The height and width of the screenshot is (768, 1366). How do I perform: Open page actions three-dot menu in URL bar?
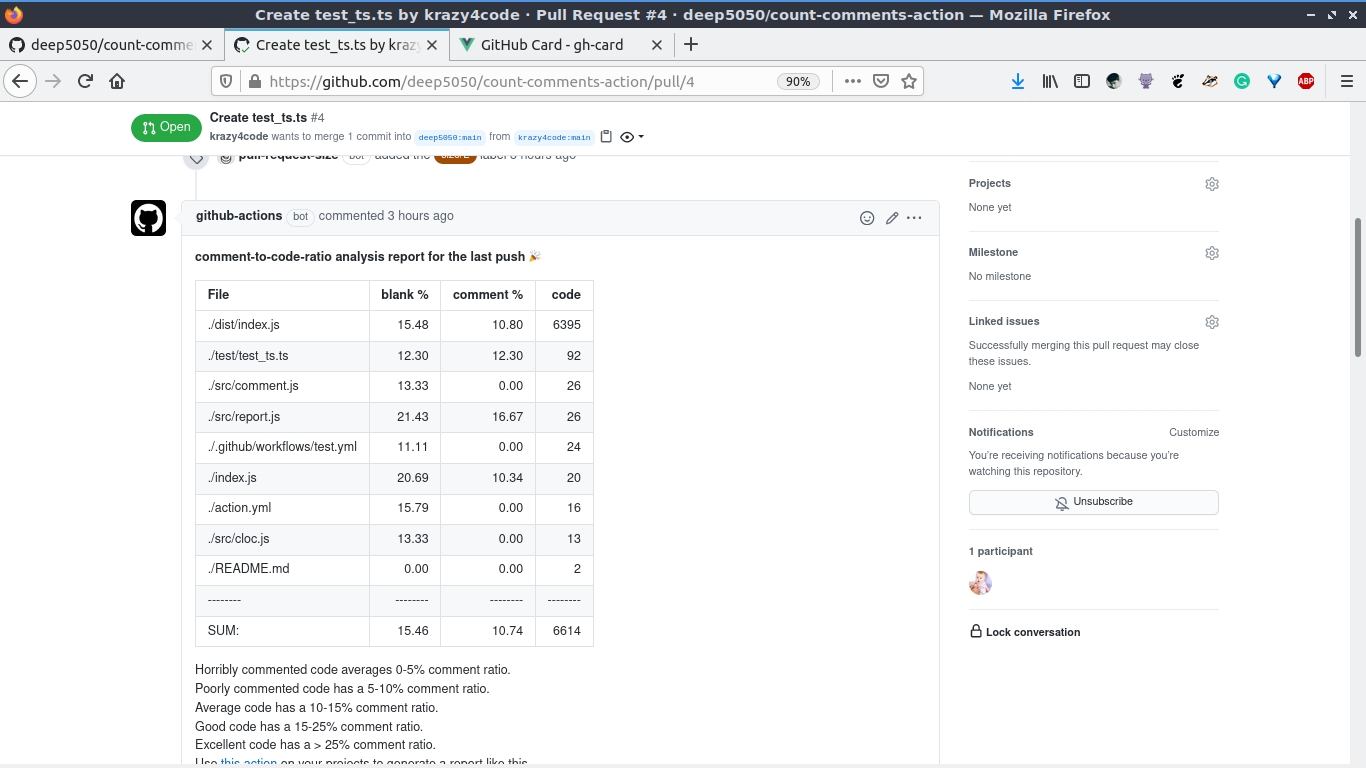click(x=852, y=82)
